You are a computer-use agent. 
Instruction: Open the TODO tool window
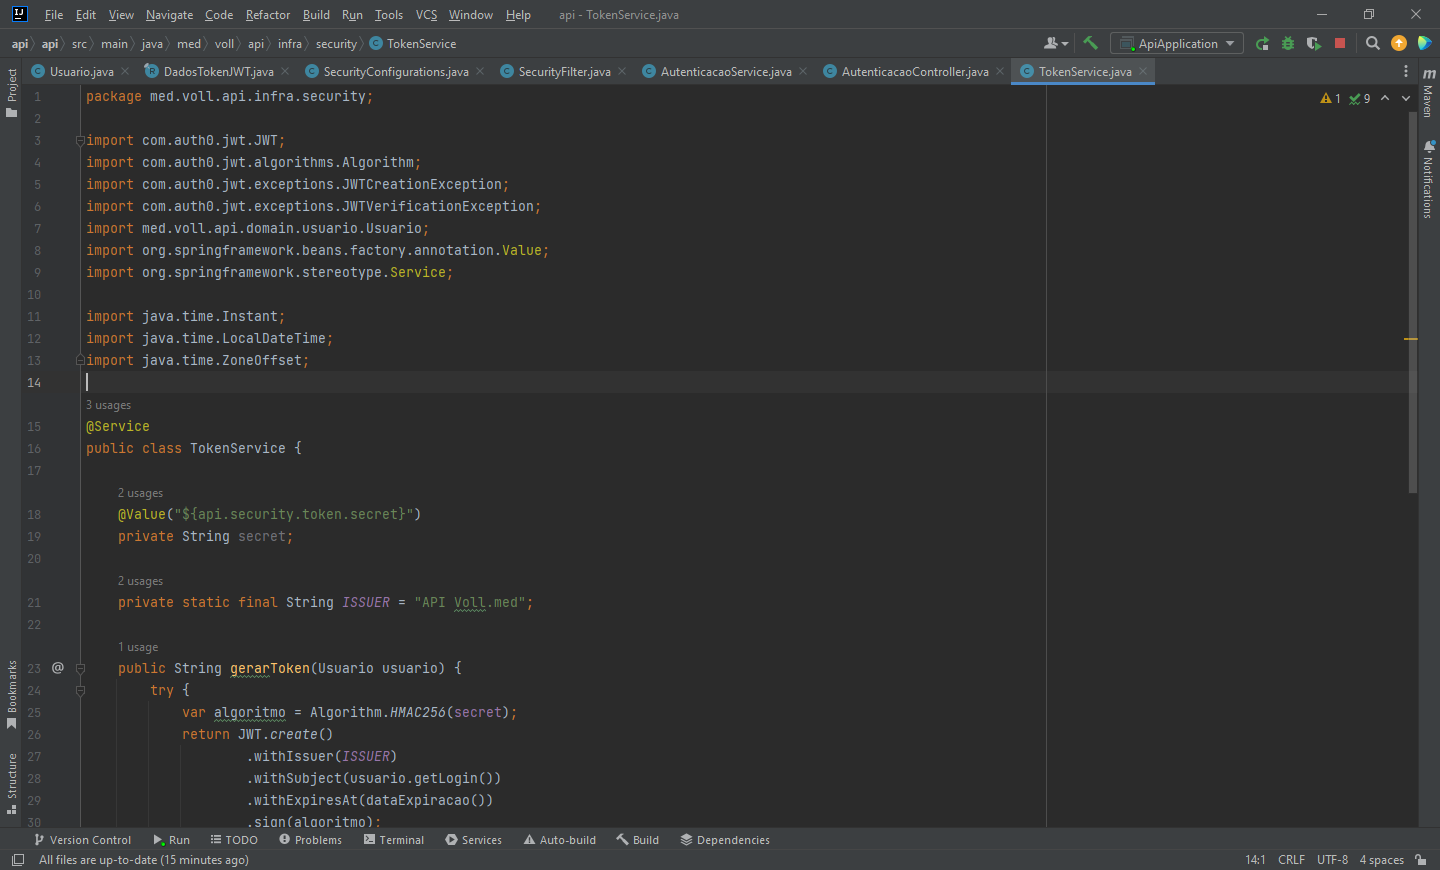(x=234, y=840)
